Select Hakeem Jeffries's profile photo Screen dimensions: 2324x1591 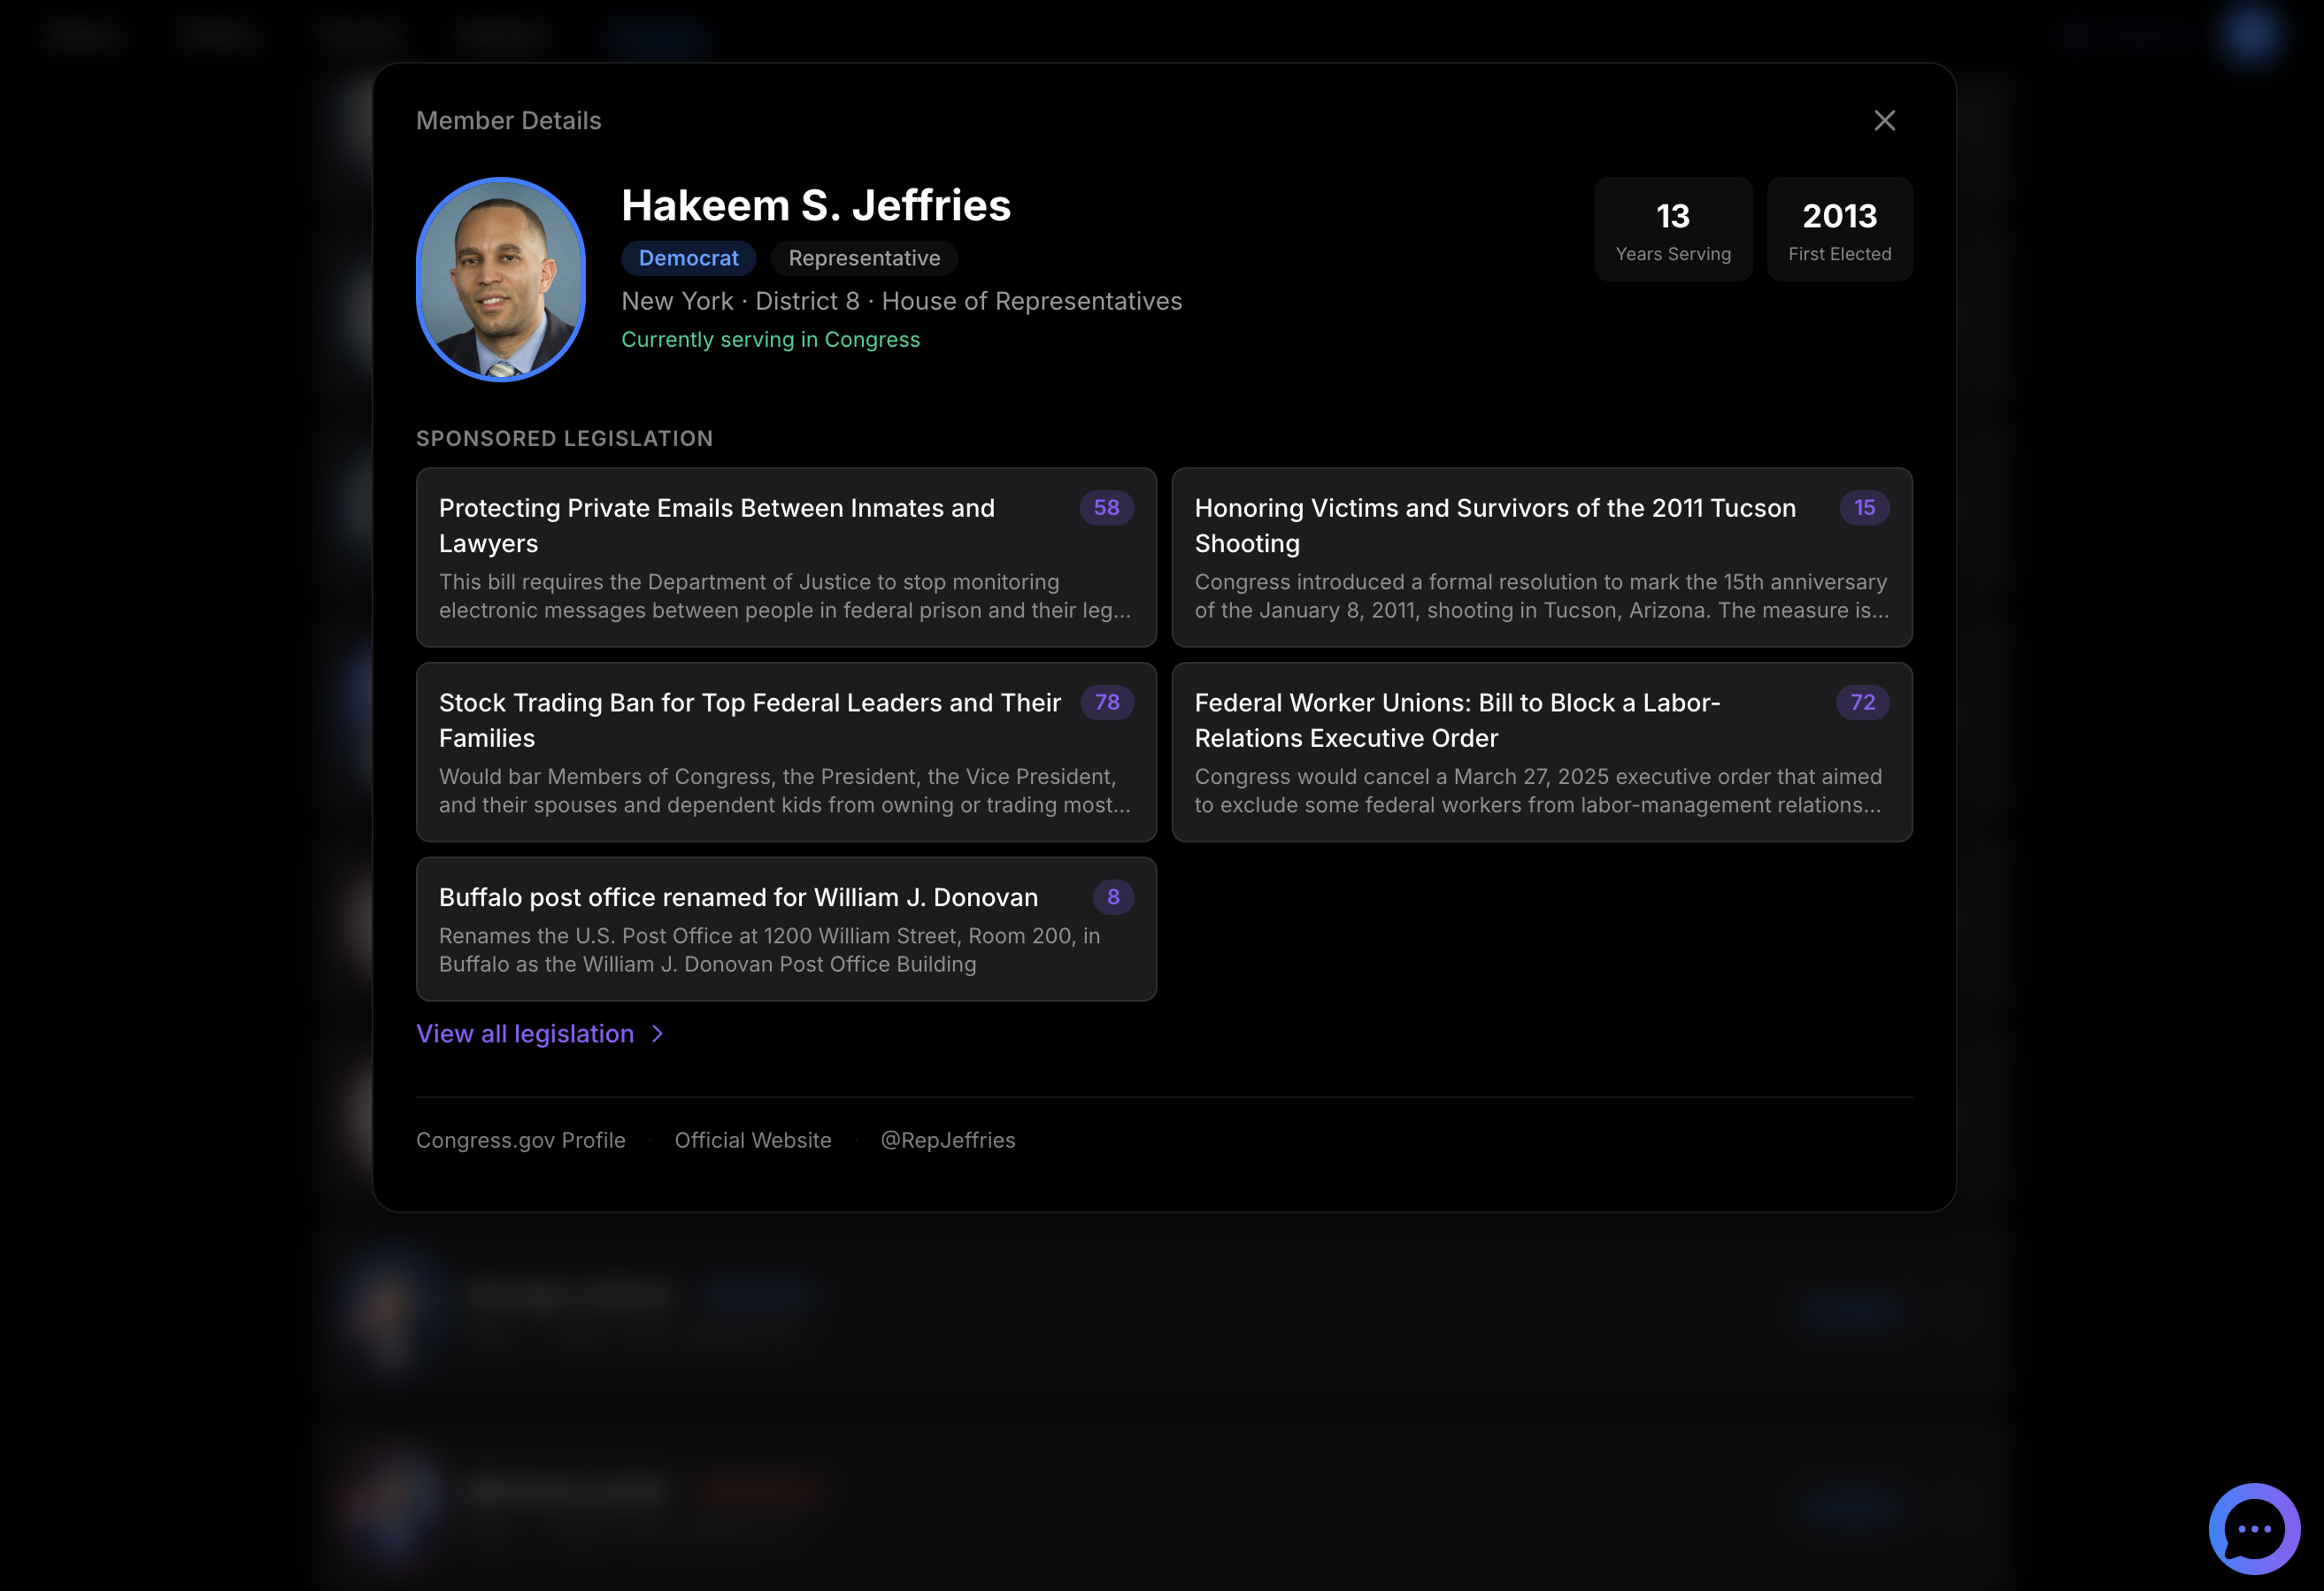[500, 280]
